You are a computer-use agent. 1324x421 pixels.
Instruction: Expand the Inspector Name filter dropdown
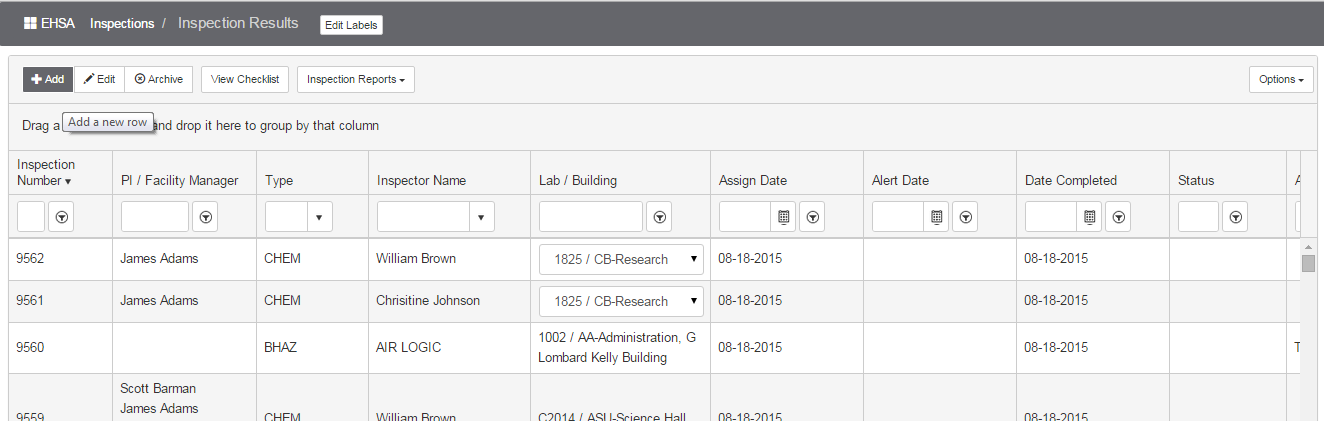point(481,216)
